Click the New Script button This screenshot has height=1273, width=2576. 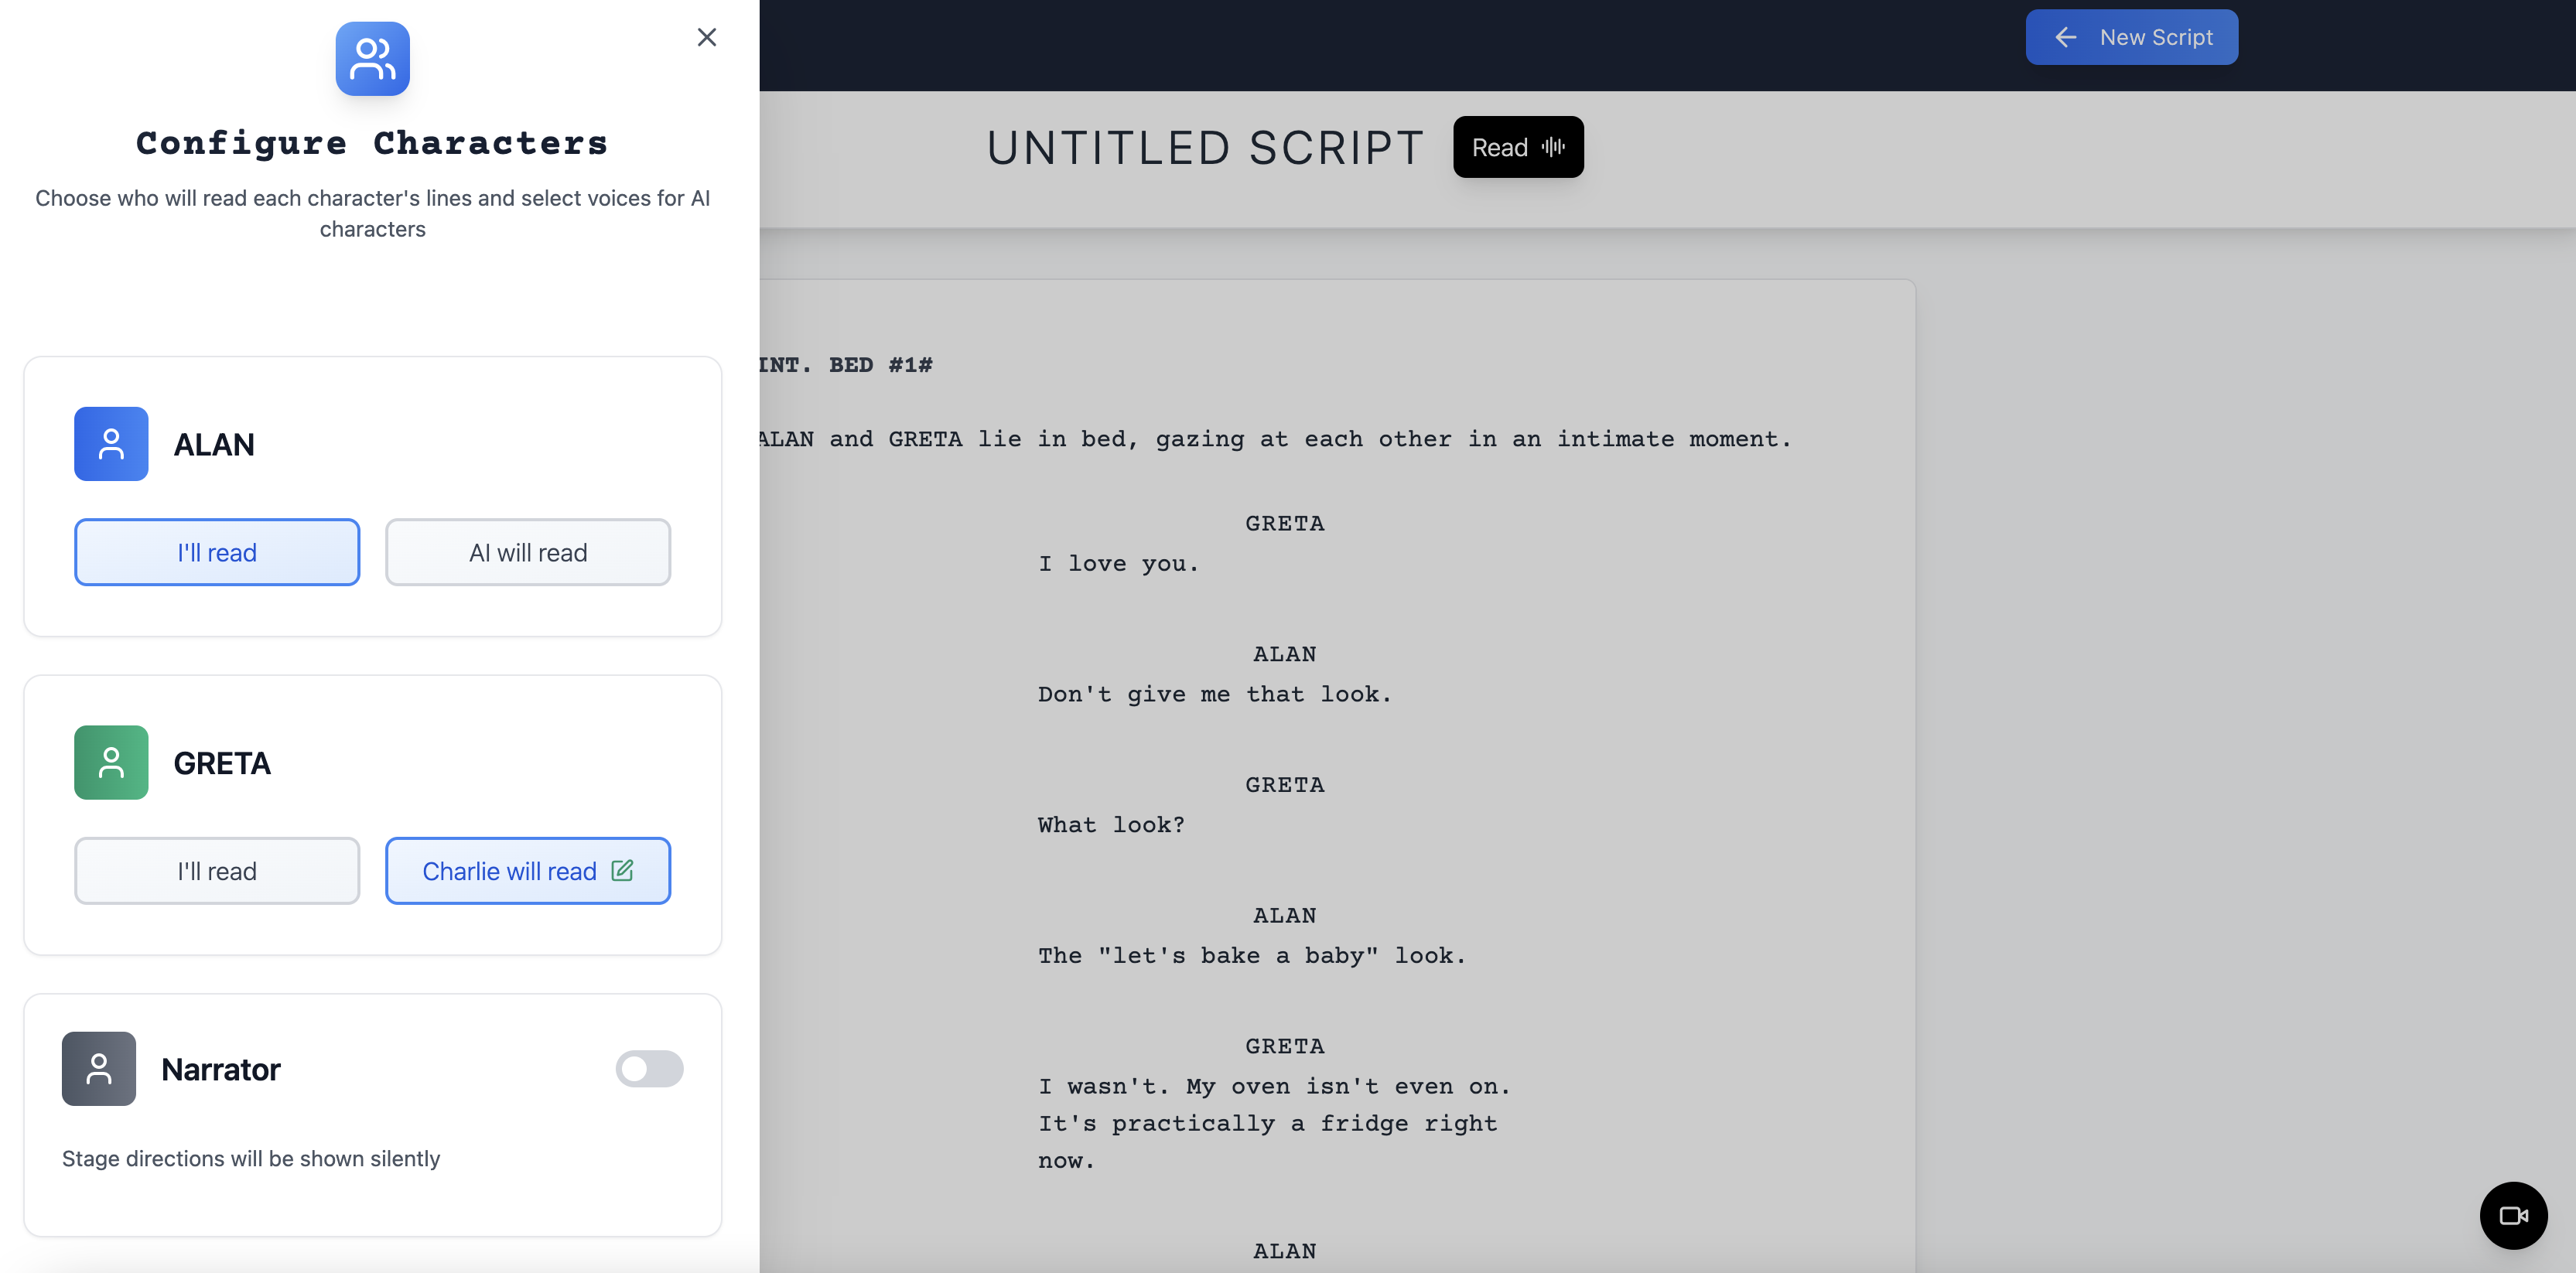(x=2155, y=37)
